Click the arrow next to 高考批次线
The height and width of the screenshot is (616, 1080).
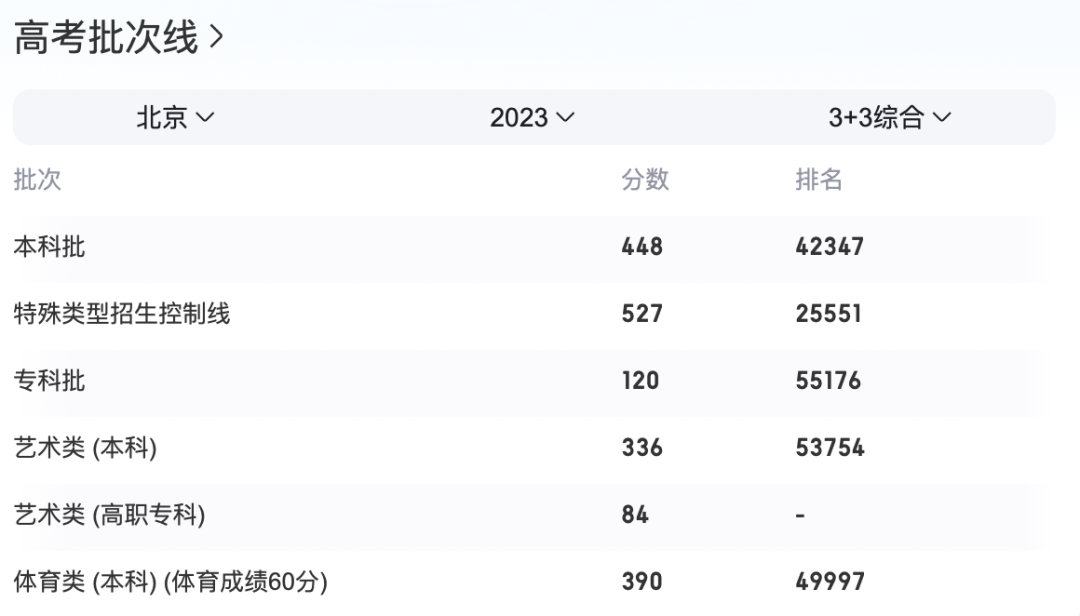tap(217, 39)
